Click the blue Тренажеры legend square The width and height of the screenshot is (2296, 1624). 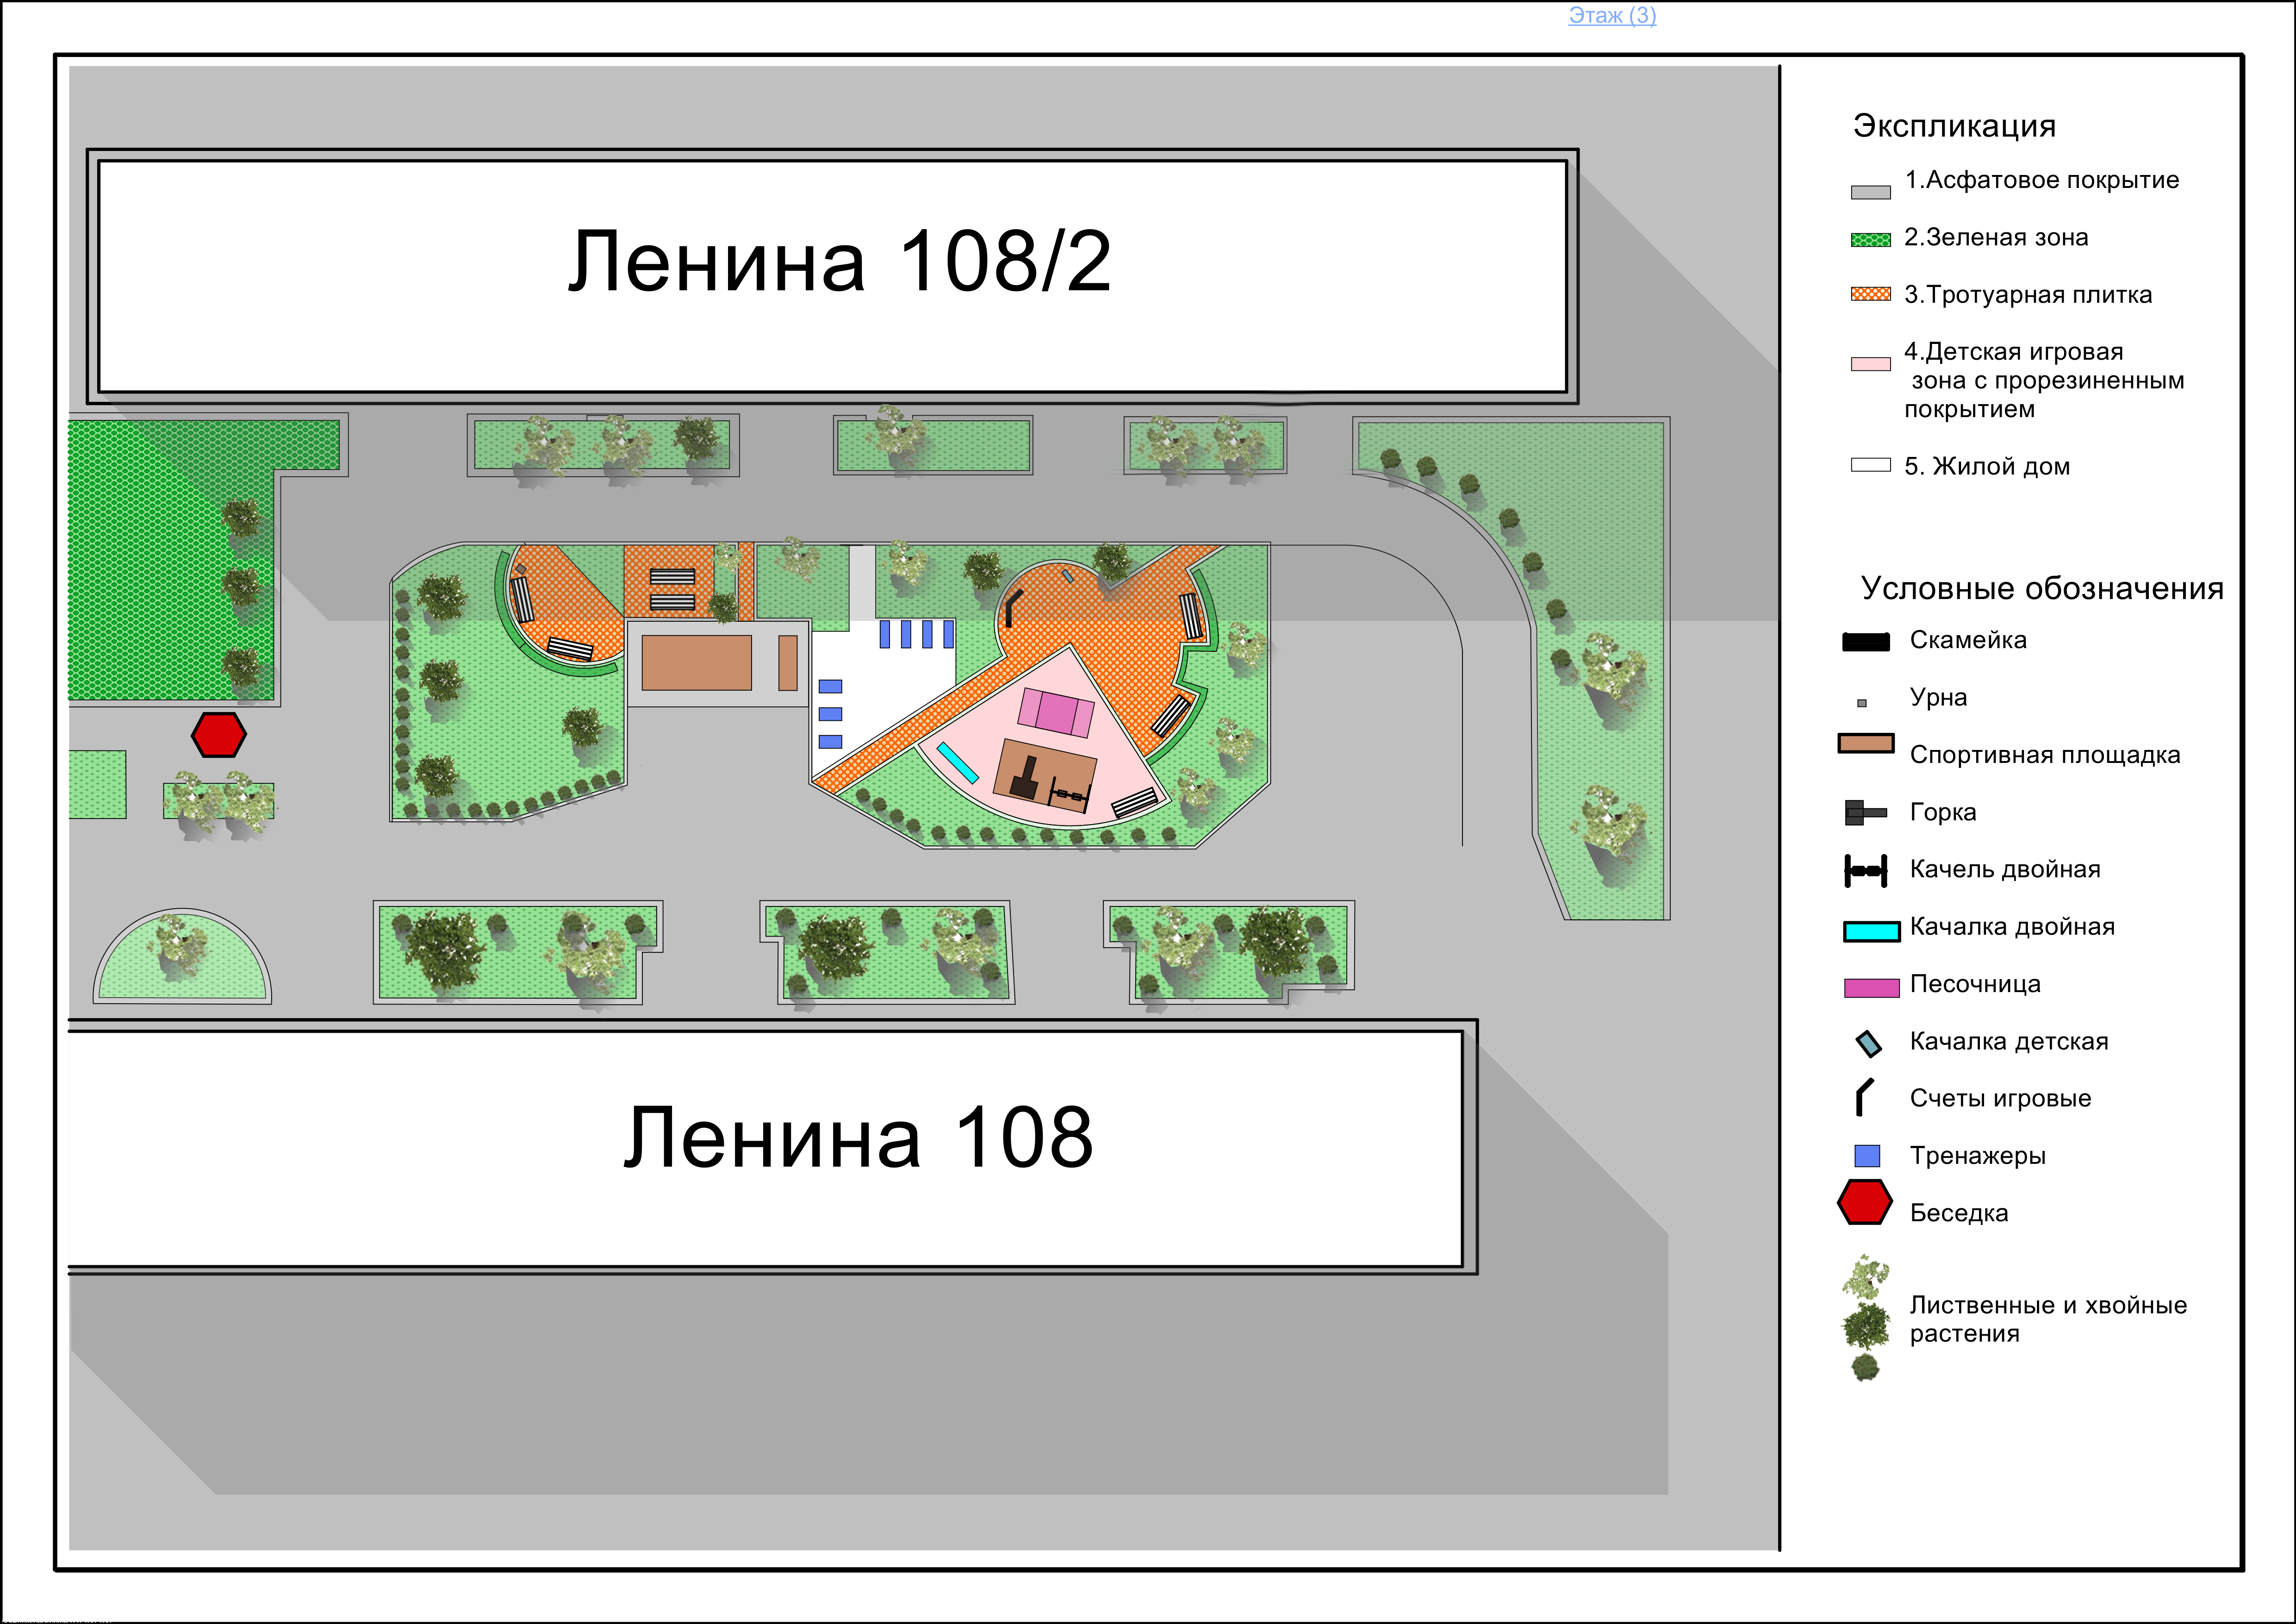coord(1867,1156)
